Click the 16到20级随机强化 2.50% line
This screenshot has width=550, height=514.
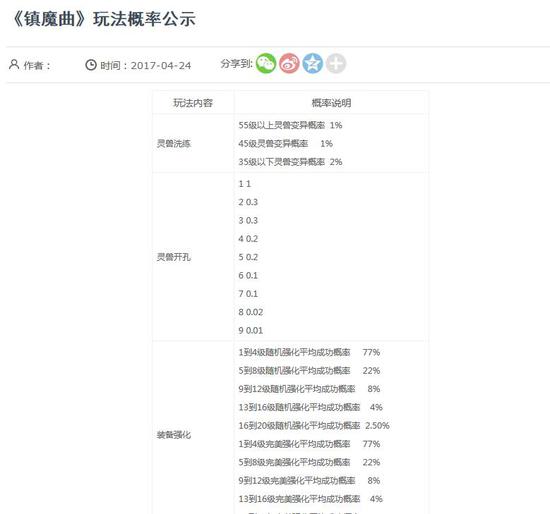tap(314, 426)
